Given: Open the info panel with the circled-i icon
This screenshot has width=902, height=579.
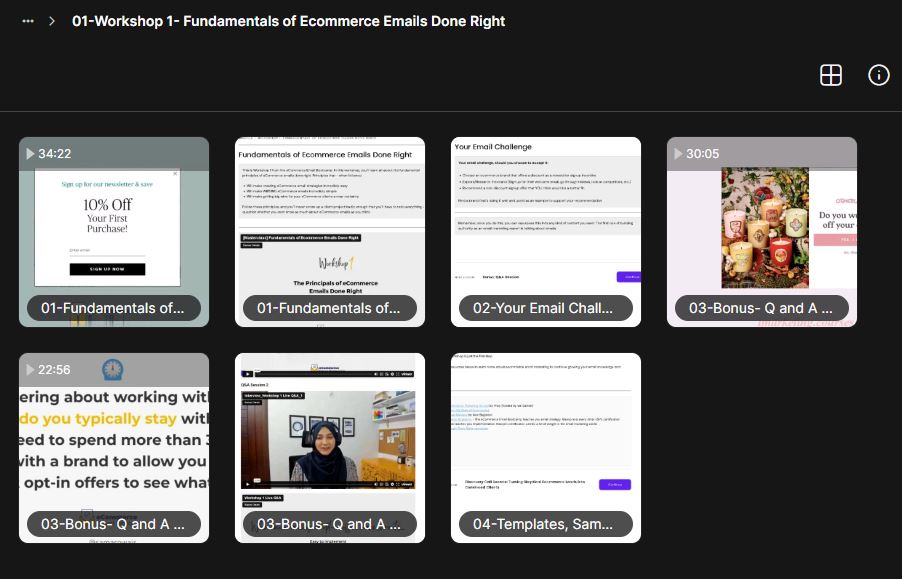Looking at the screenshot, I should coord(878,75).
